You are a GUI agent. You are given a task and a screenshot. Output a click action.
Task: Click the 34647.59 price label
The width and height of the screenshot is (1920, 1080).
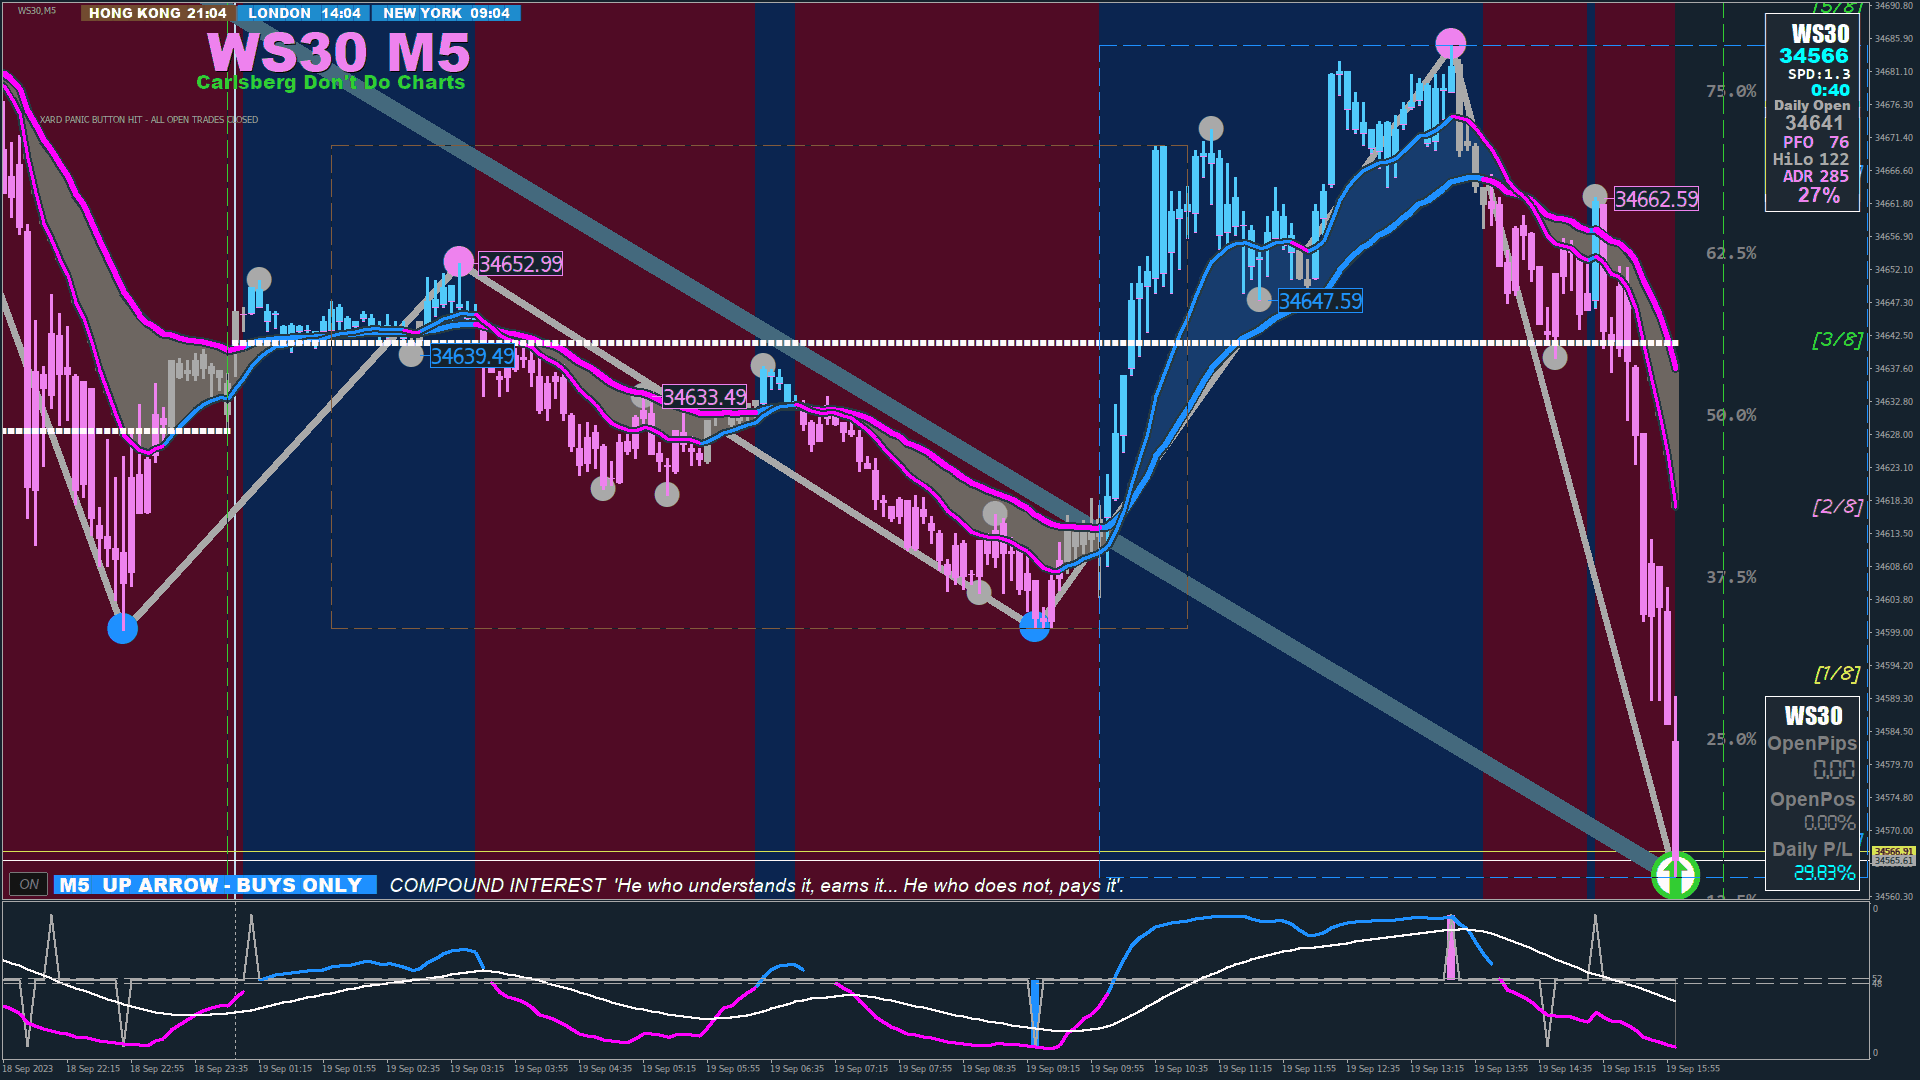tap(1320, 301)
